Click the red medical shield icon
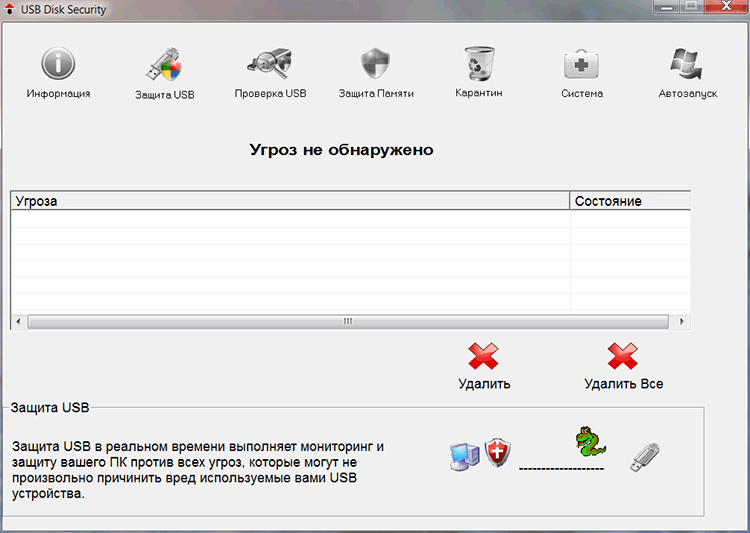Image resolution: width=750 pixels, height=533 pixels. tap(498, 452)
